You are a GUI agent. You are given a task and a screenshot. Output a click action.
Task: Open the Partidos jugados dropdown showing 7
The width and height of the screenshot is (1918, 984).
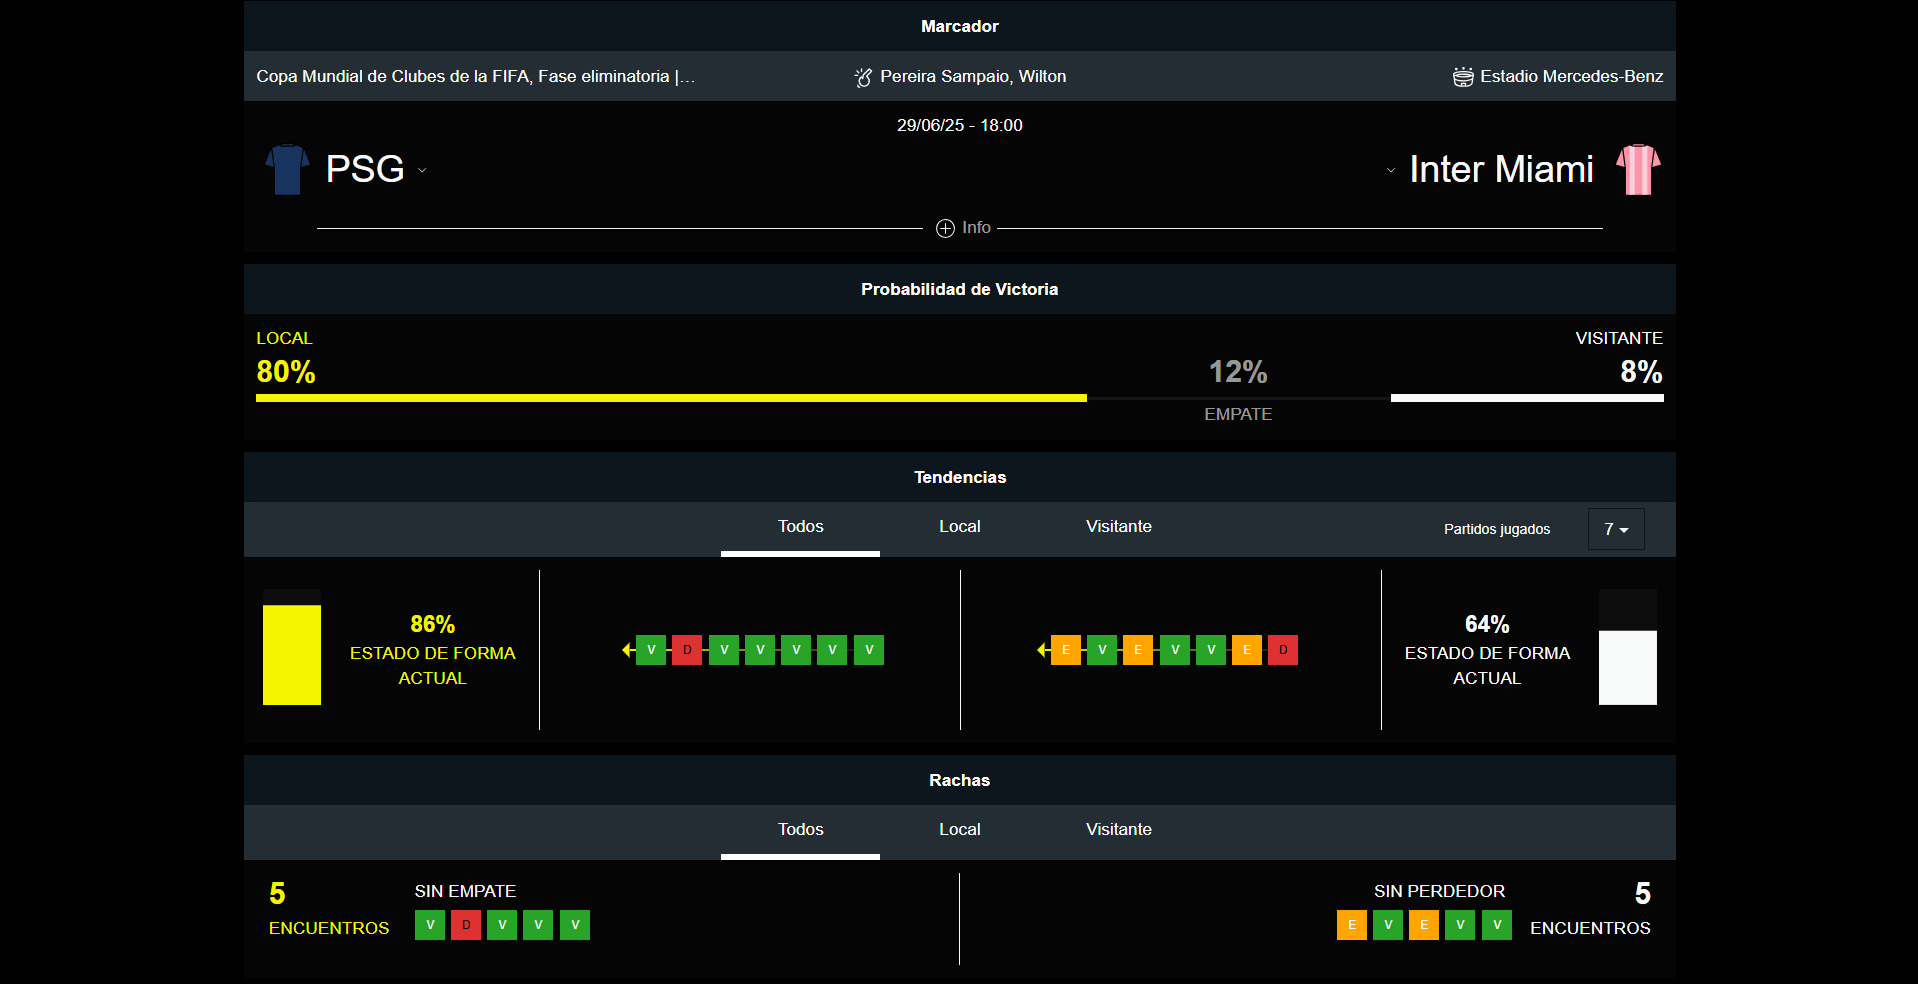[x=1616, y=529]
